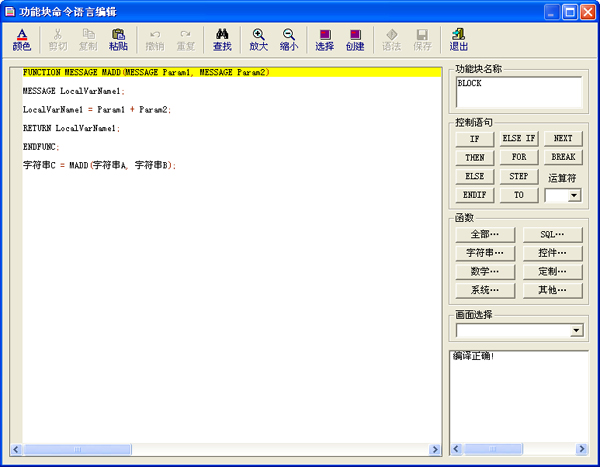Open search with the 查找 binoculars icon

[222, 40]
